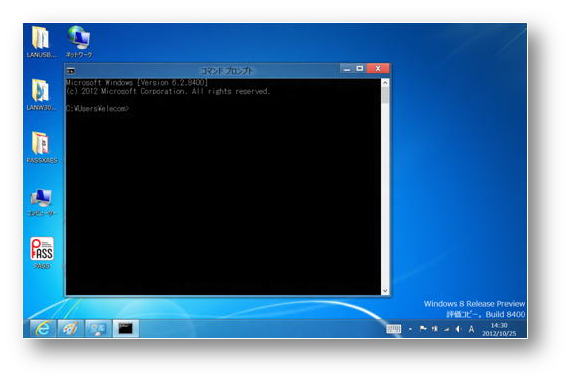Image resolution: width=570 pixels, height=381 pixels.
Task: Click the PASS application shortcut icon
Action: click(42, 253)
